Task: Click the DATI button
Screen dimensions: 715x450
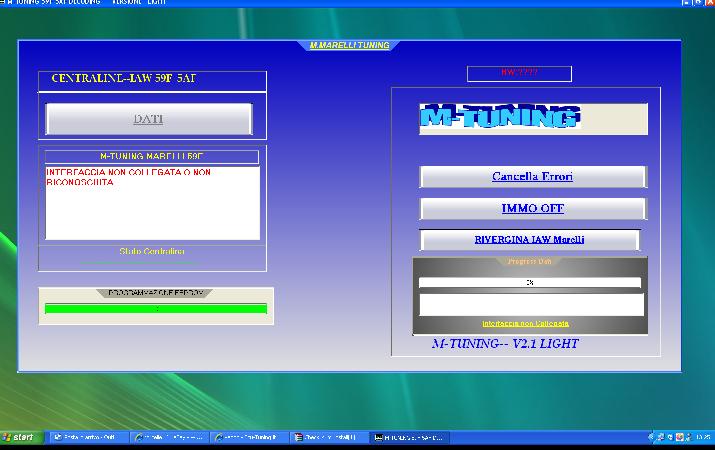Action: coord(149,119)
